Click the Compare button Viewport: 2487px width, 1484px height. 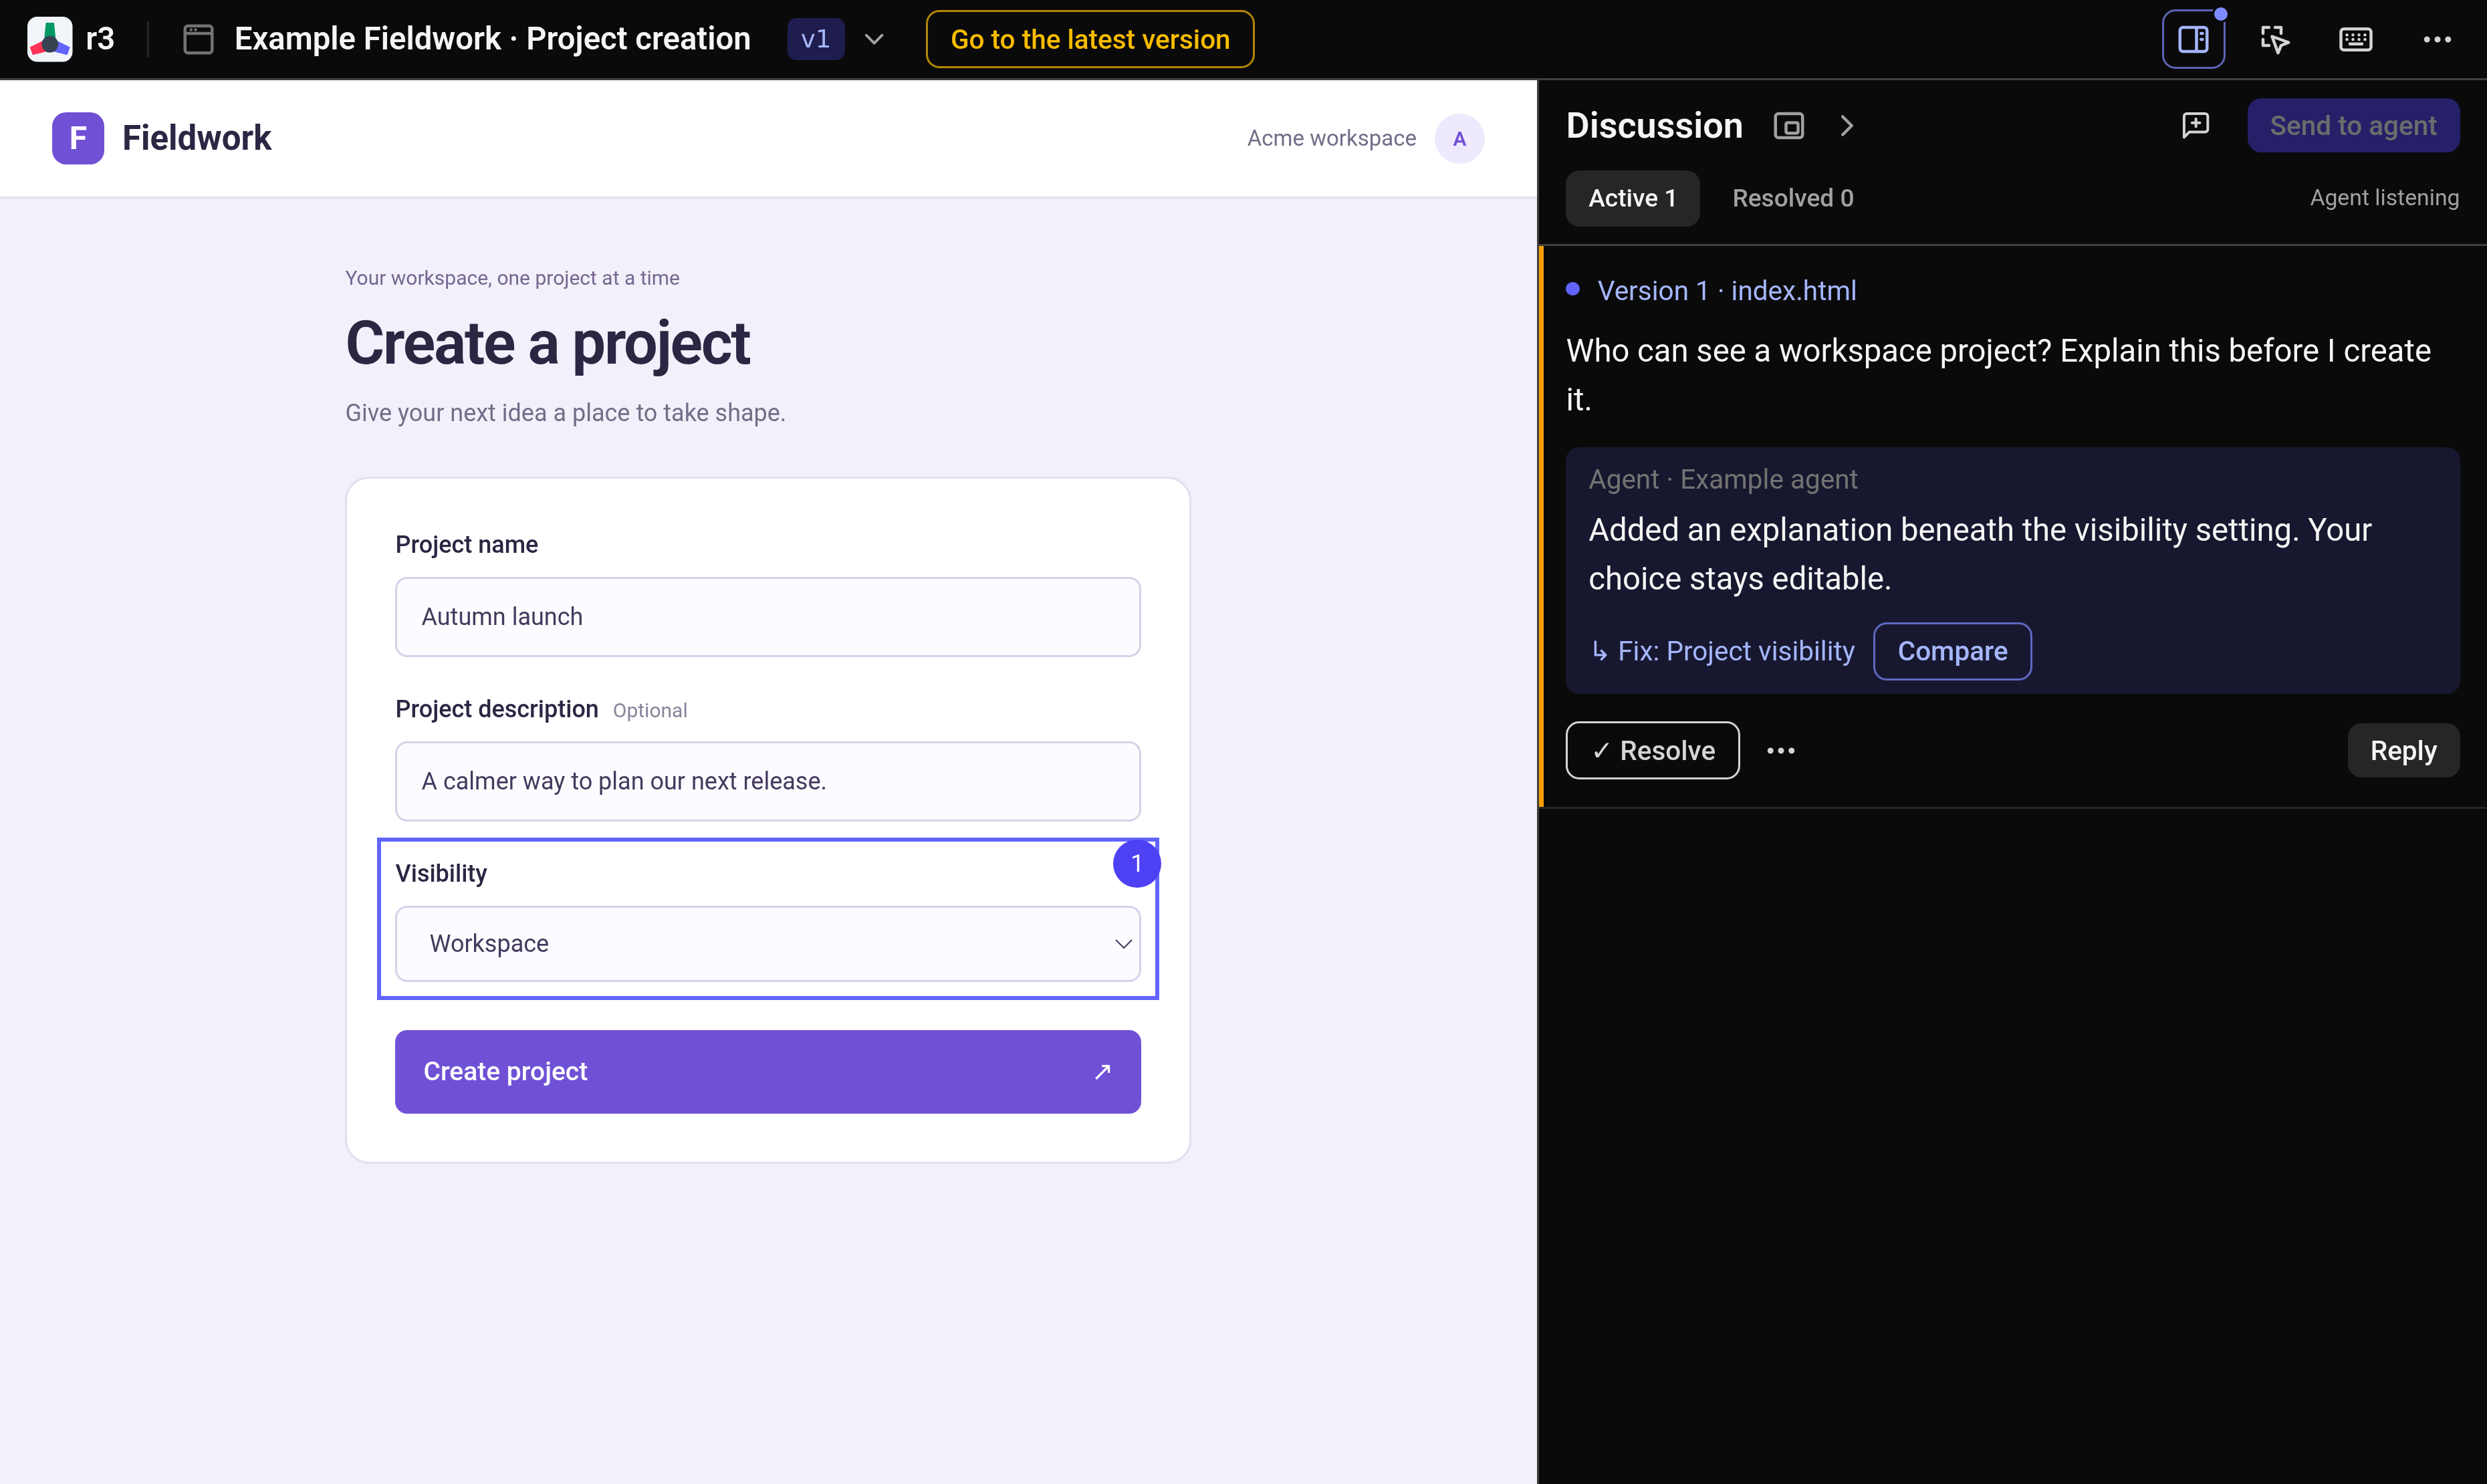[x=1951, y=651]
